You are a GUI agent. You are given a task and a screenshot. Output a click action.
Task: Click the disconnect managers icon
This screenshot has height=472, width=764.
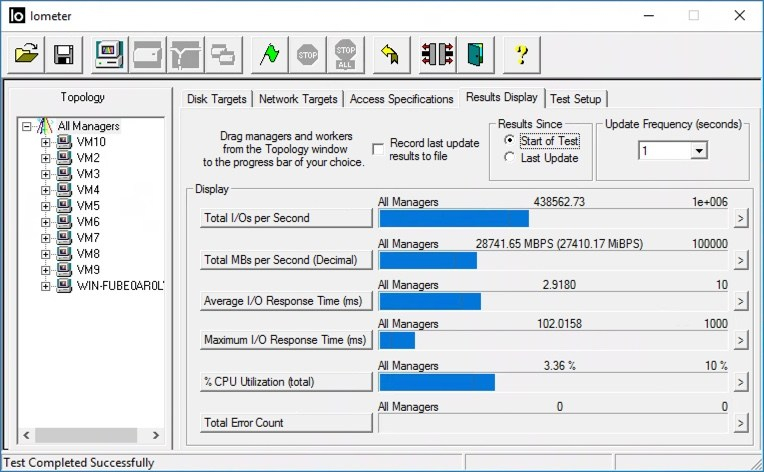(438, 55)
